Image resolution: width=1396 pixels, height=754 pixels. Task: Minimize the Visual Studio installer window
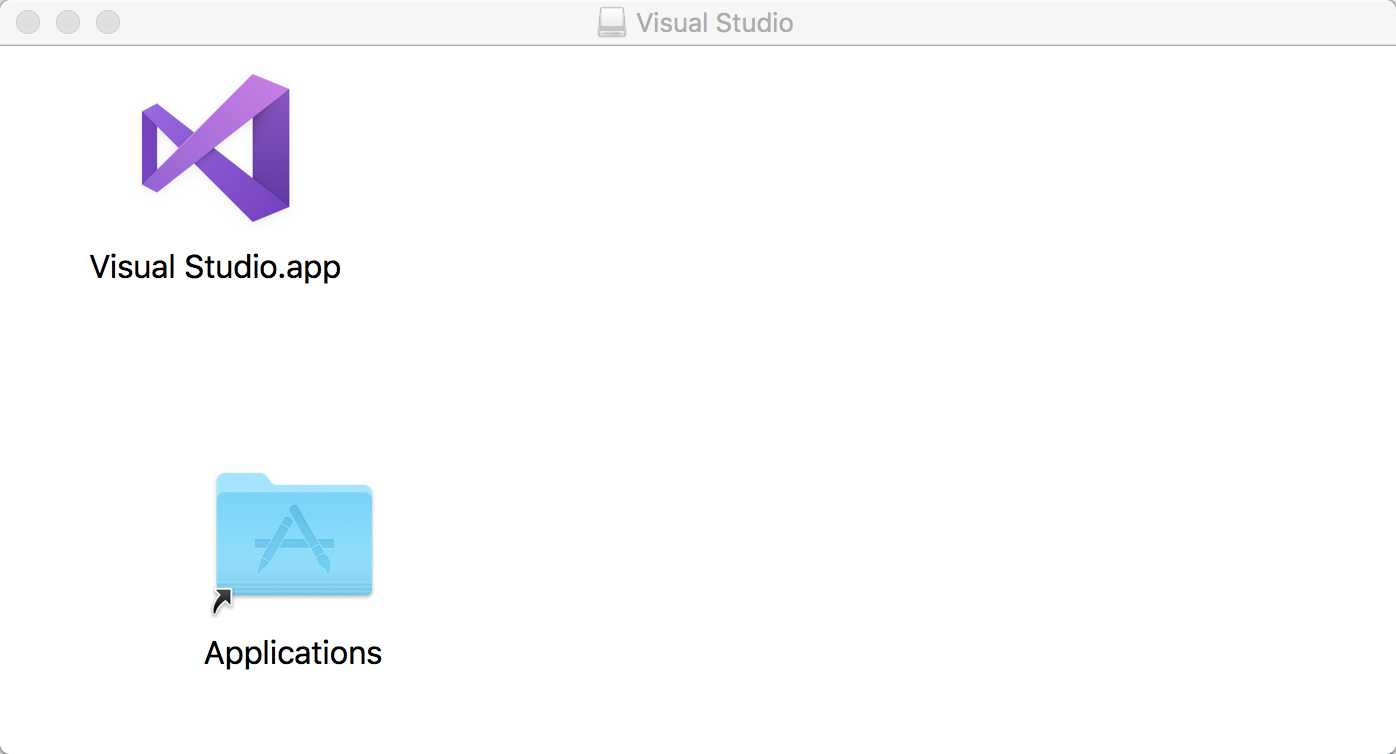pyautogui.click(x=68, y=22)
